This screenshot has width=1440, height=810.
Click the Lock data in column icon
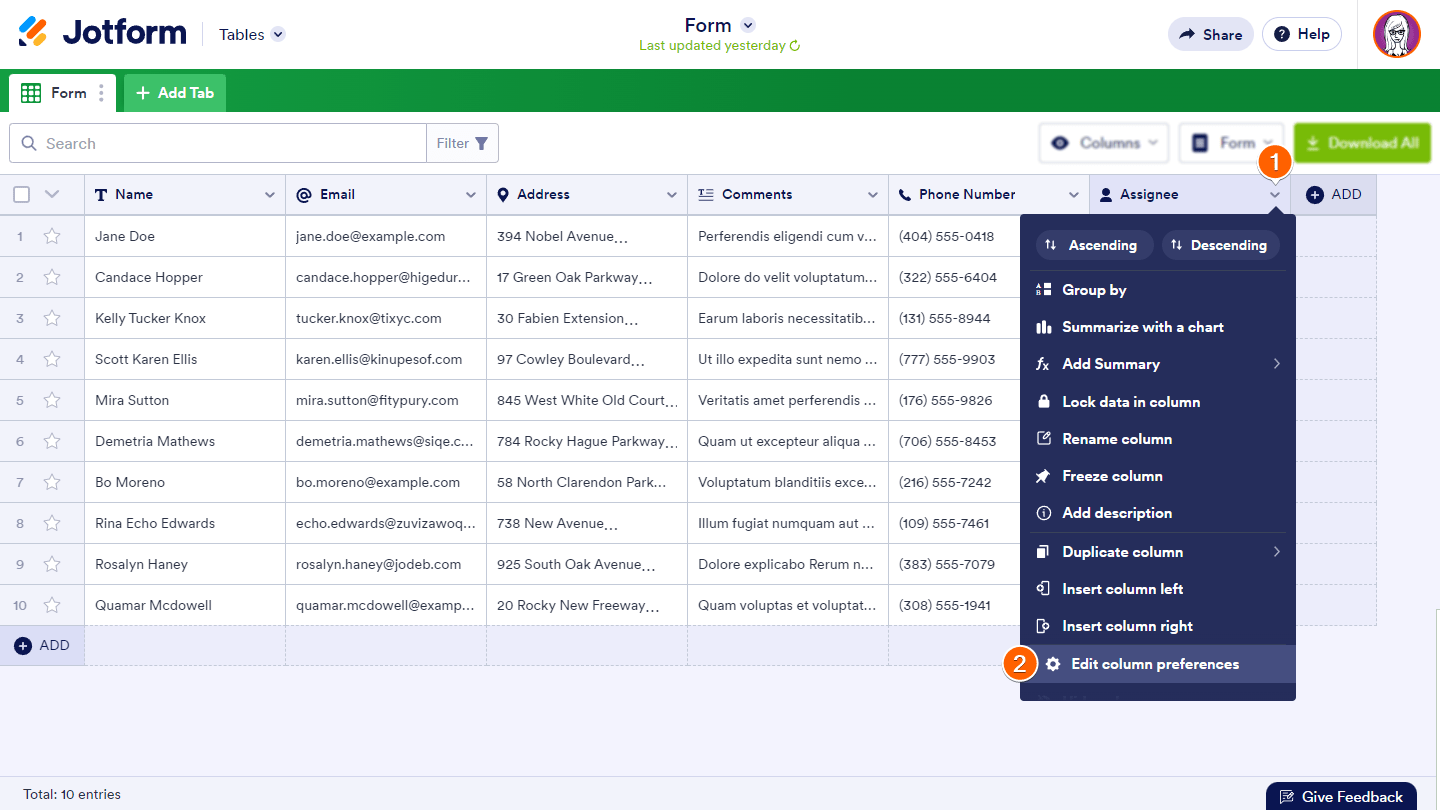(x=1044, y=402)
